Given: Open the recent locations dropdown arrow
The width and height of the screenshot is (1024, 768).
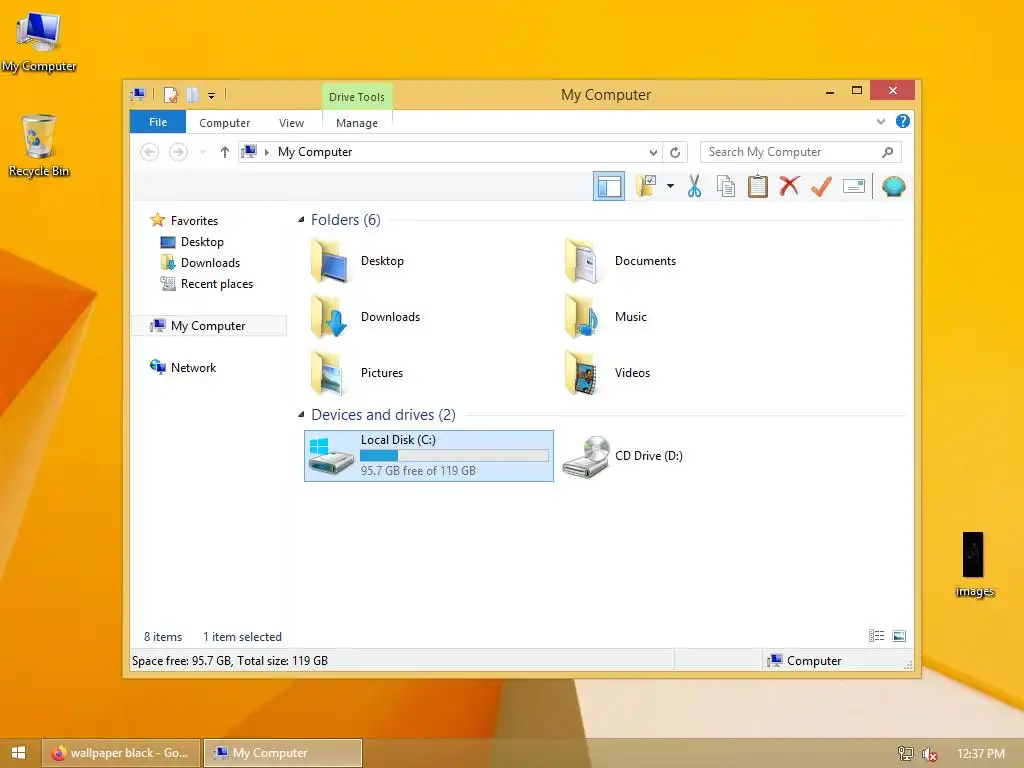Looking at the screenshot, I should pyautogui.click(x=202, y=152).
